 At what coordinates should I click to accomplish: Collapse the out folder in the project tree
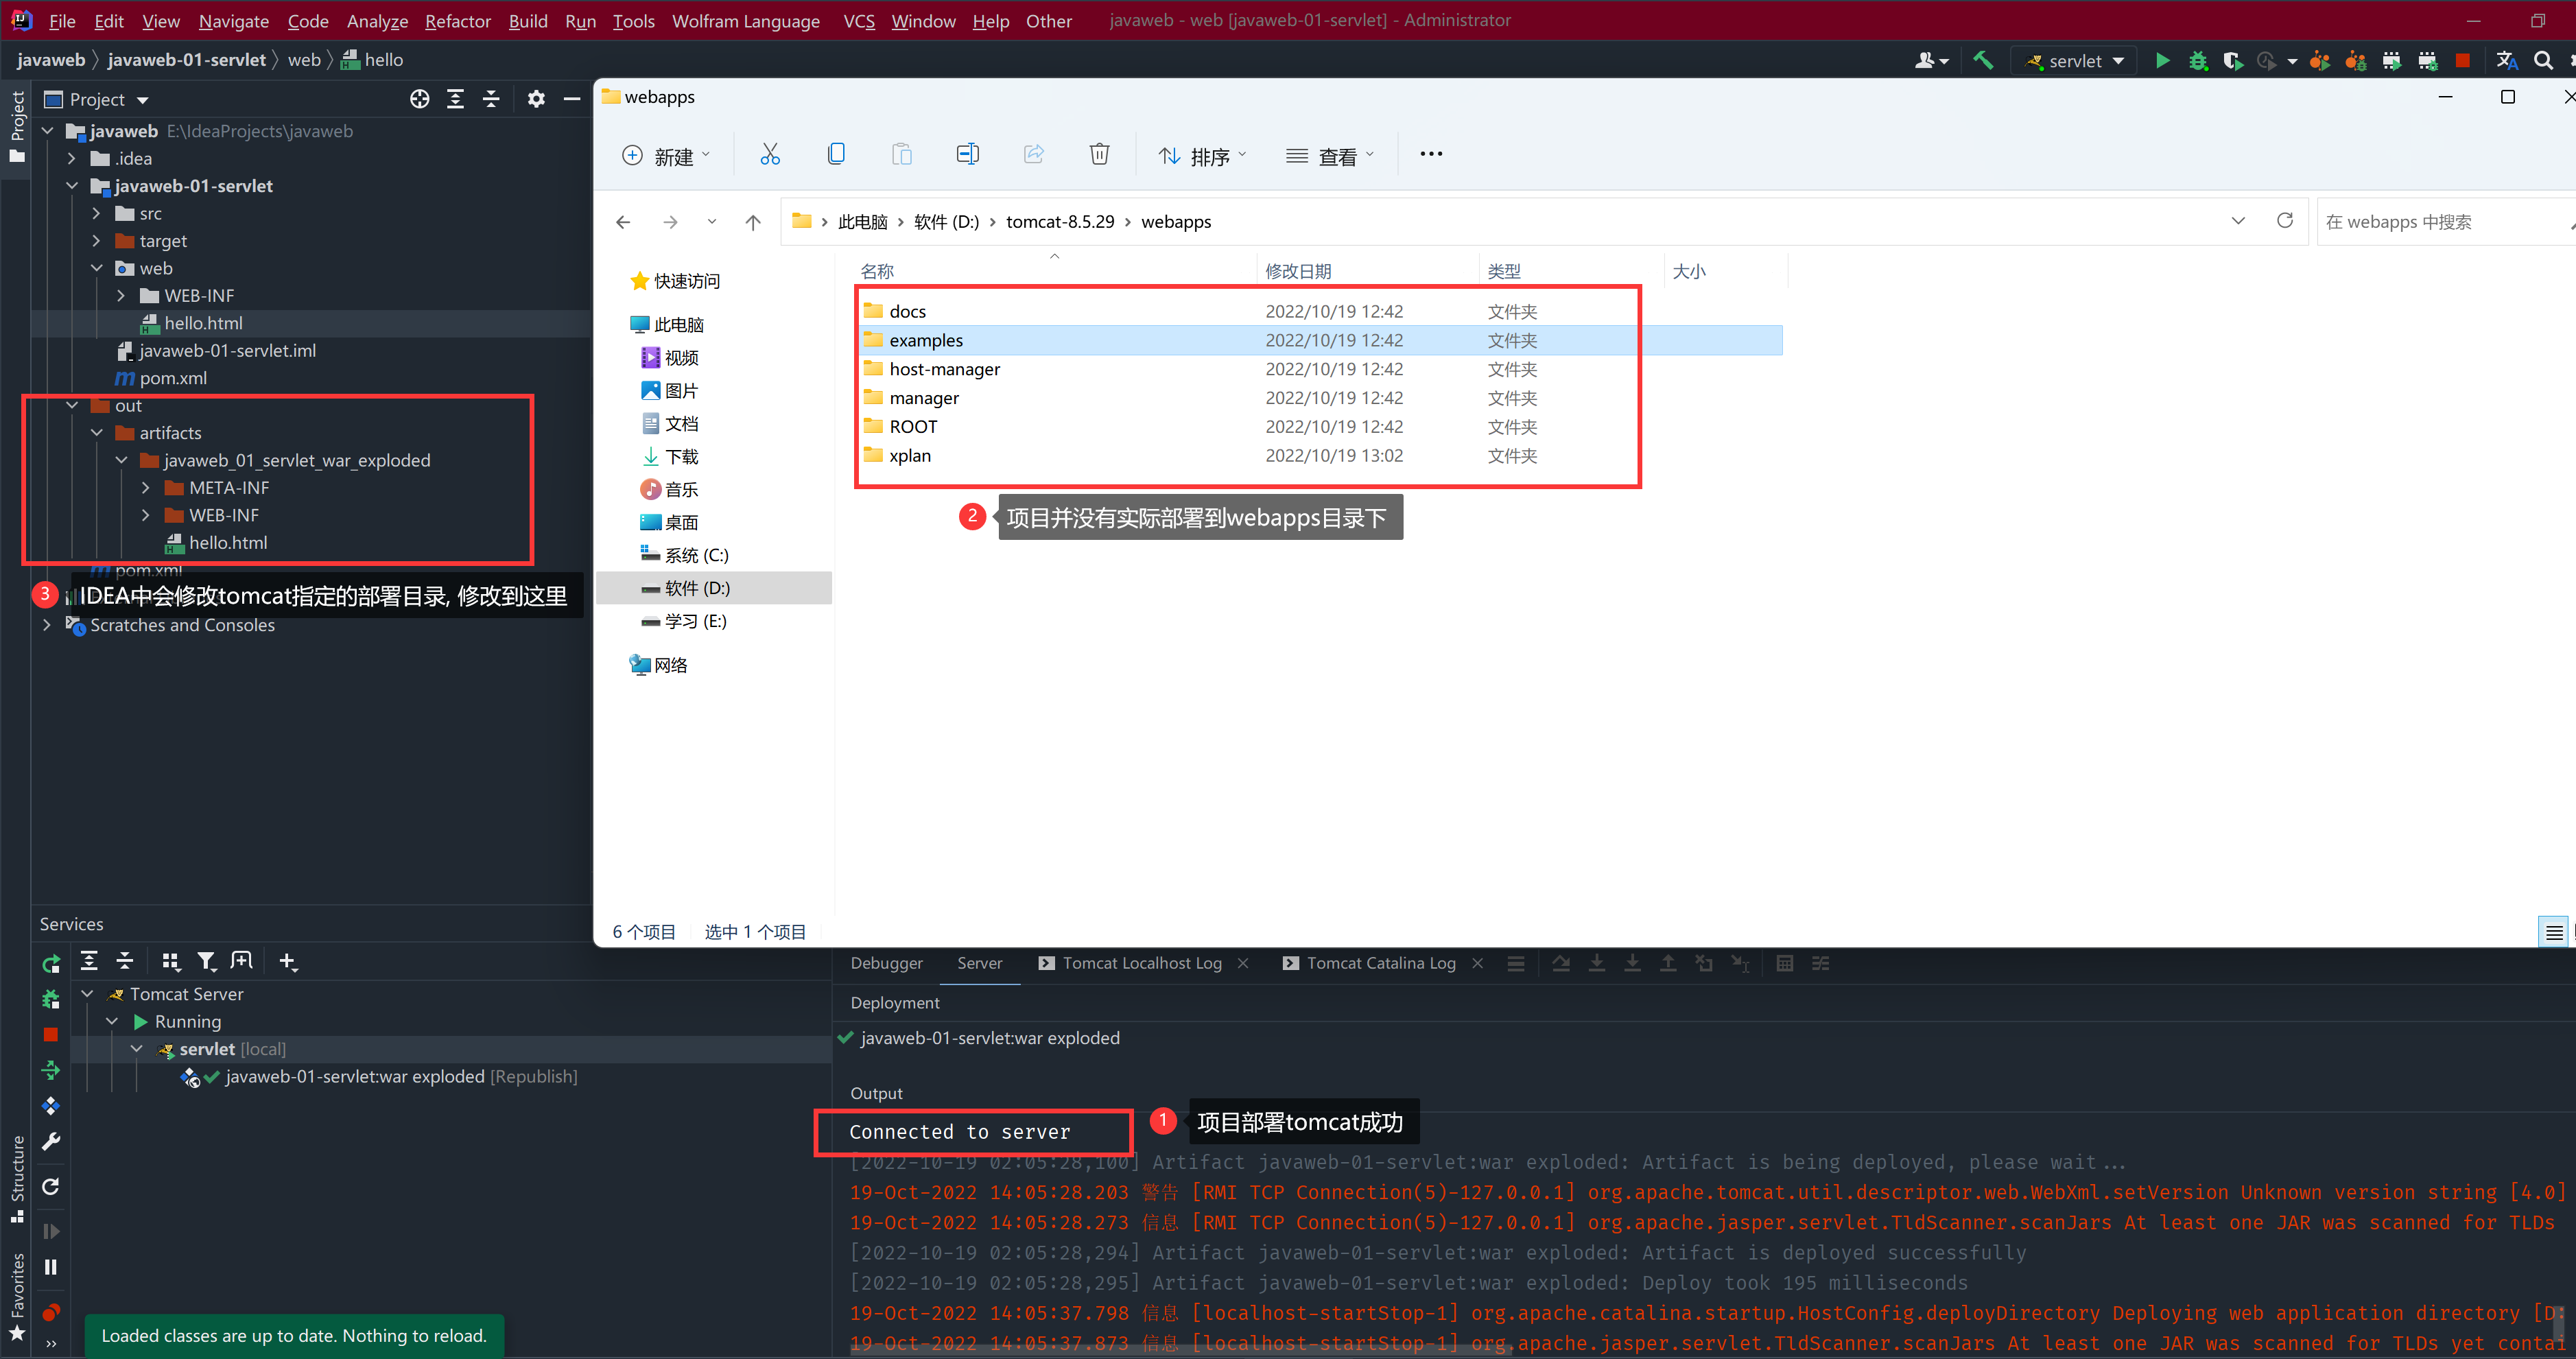pos(72,406)
